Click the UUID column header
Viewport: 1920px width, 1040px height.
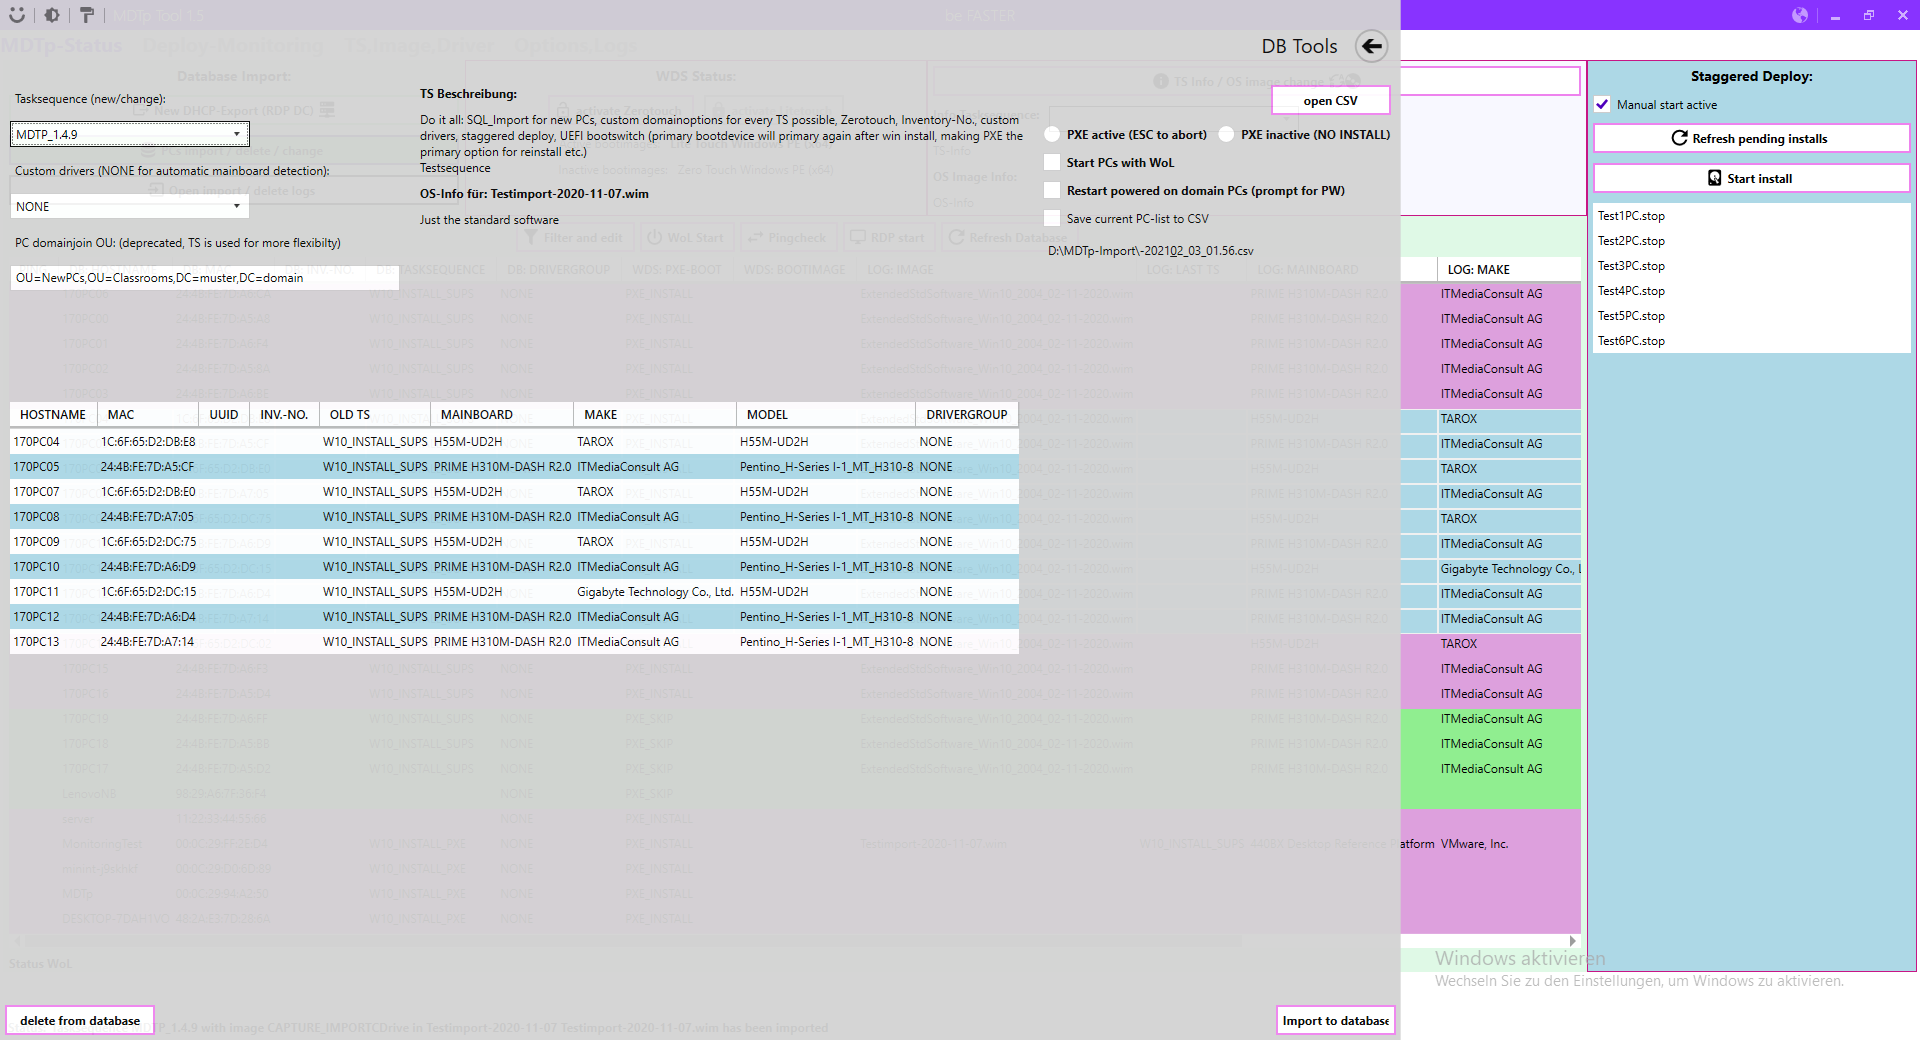(x=224, y=414)
